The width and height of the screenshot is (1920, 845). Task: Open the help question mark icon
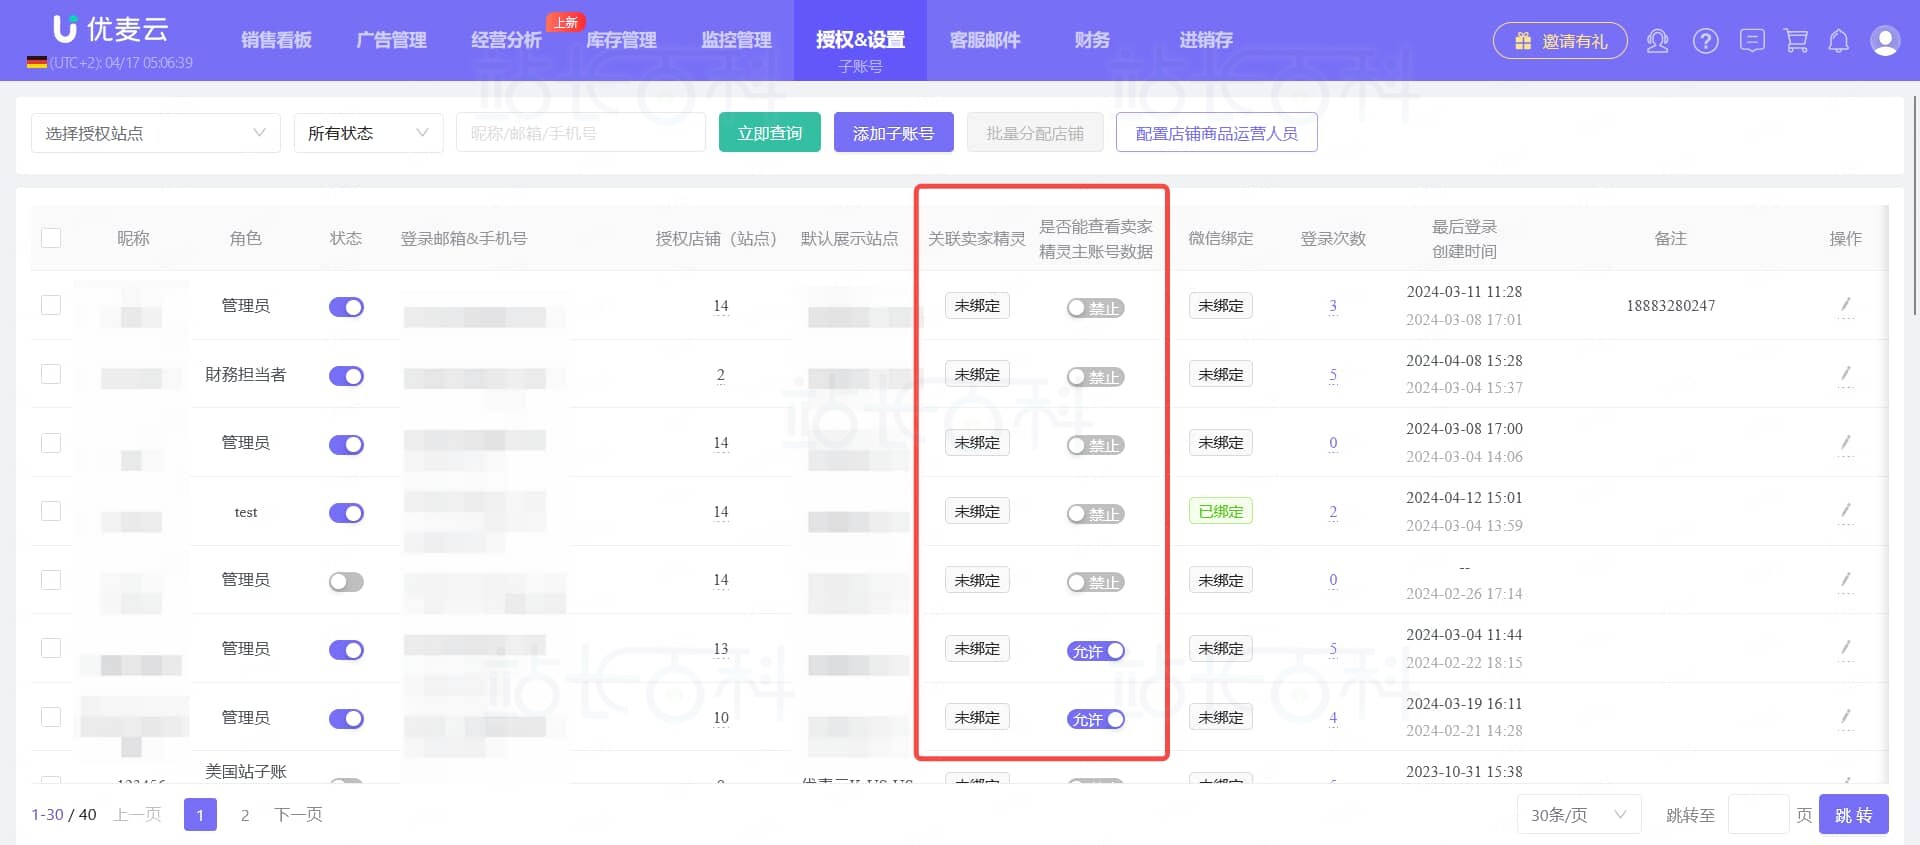click(1705, 41)
